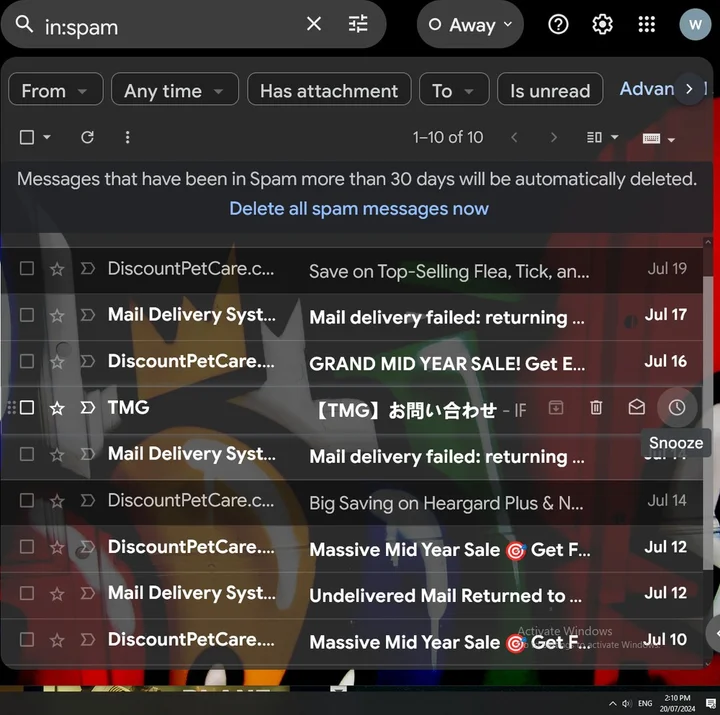Viewport: 720px width, 715px height.
Task: Snooze the TMG email
Action: [676, 407]
